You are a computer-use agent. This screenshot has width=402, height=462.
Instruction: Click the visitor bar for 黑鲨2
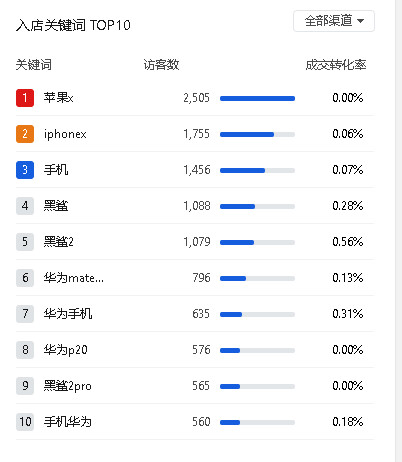click(257, 242)
